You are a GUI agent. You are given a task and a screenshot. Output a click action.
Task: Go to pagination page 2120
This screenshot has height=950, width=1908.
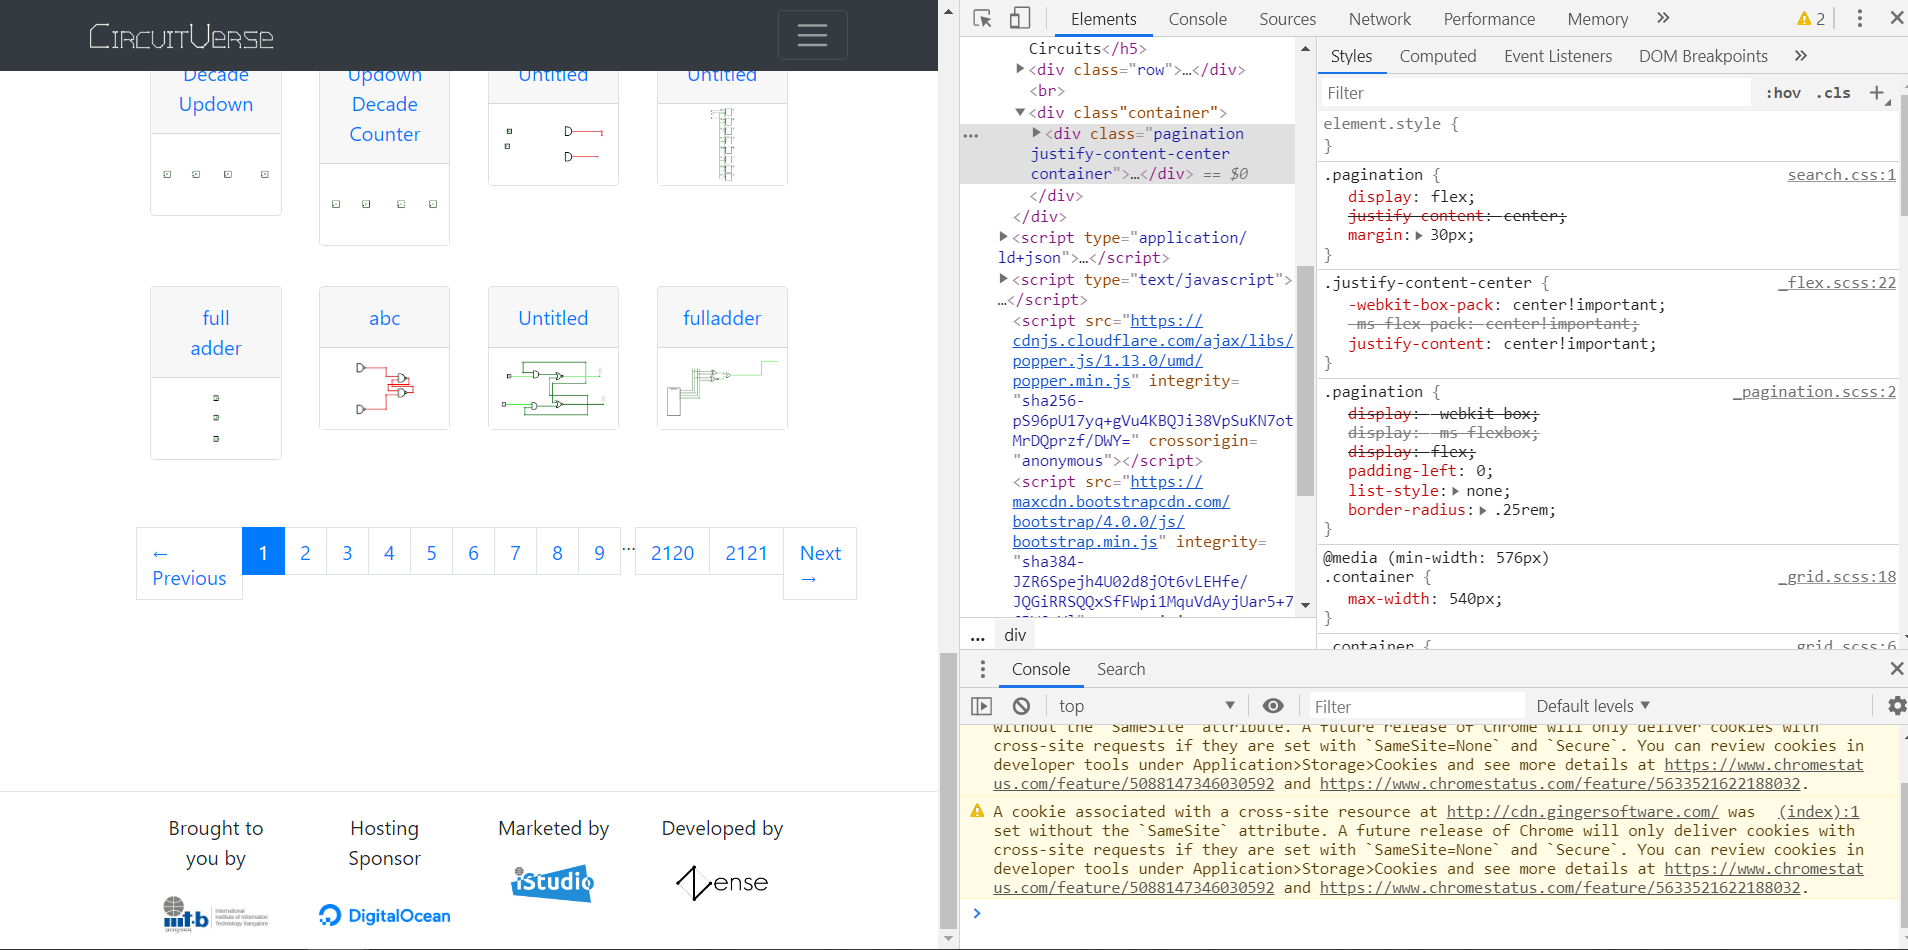tap(672, 552)
